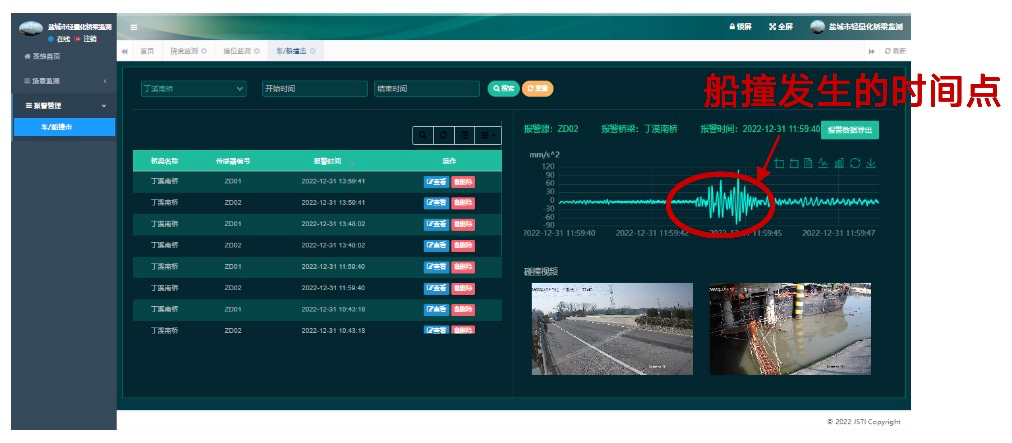Select the 车/船撞击 sidebar submenu item
1012x443 pixels.
point(63,127)
